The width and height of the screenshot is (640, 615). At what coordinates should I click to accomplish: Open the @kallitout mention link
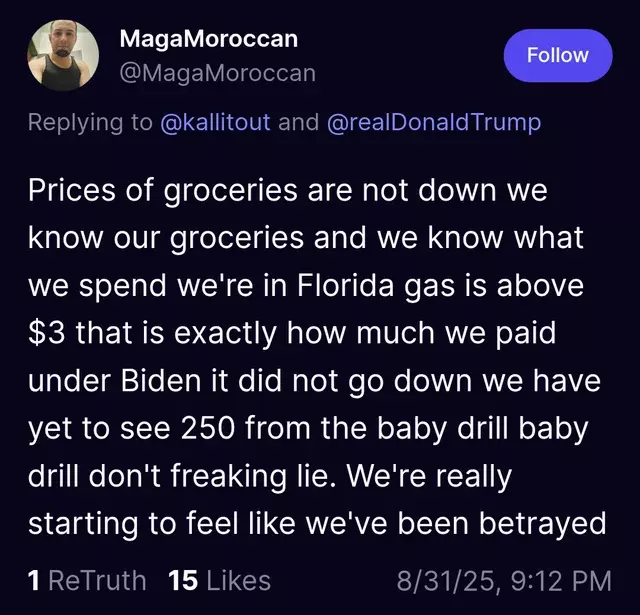tap(216, 122)
